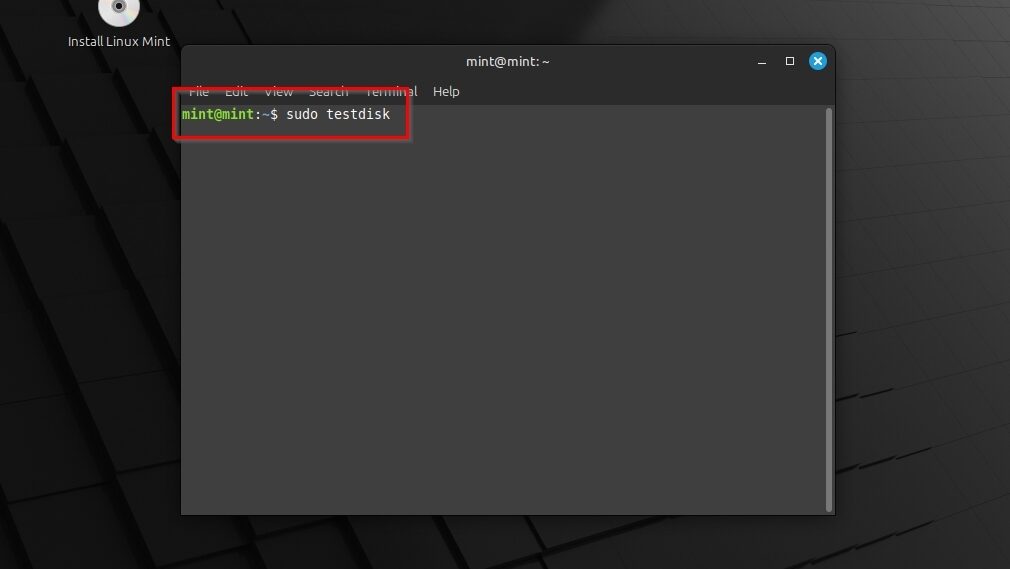Open the View menu
This screenshot has height=569, width=1010.
click(278, 91)
